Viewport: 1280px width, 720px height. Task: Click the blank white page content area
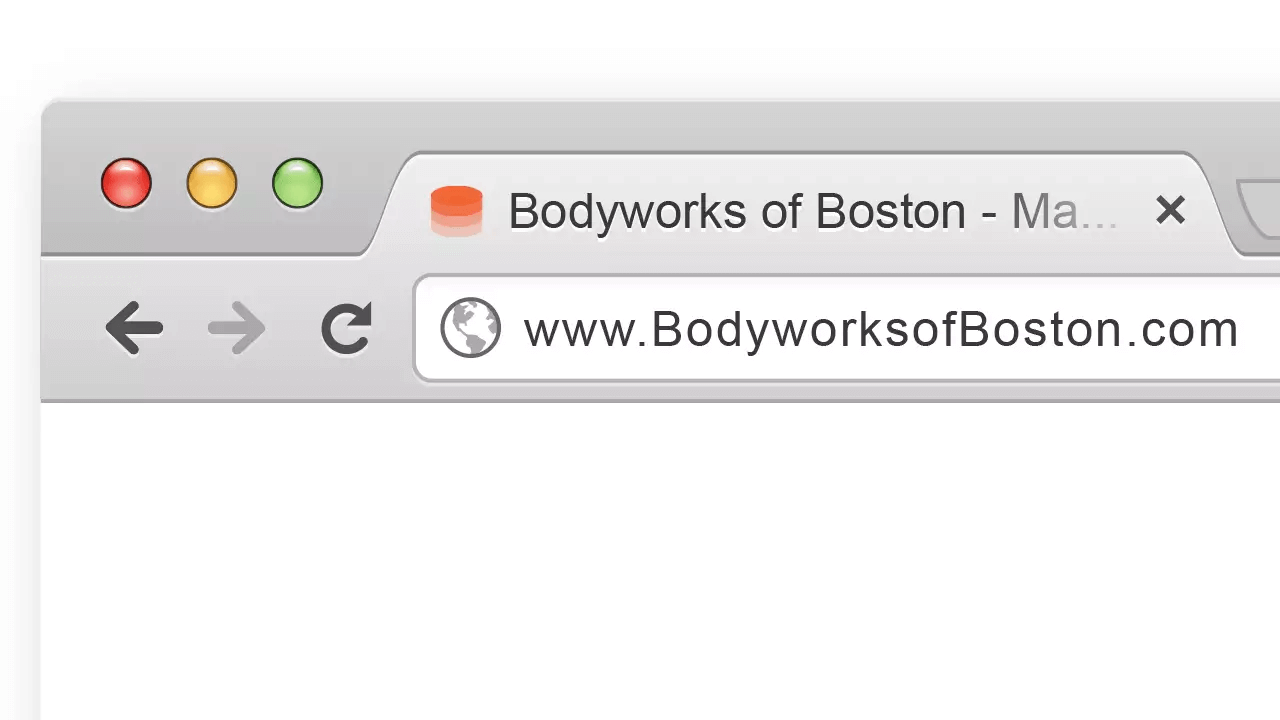click(660, 560)
